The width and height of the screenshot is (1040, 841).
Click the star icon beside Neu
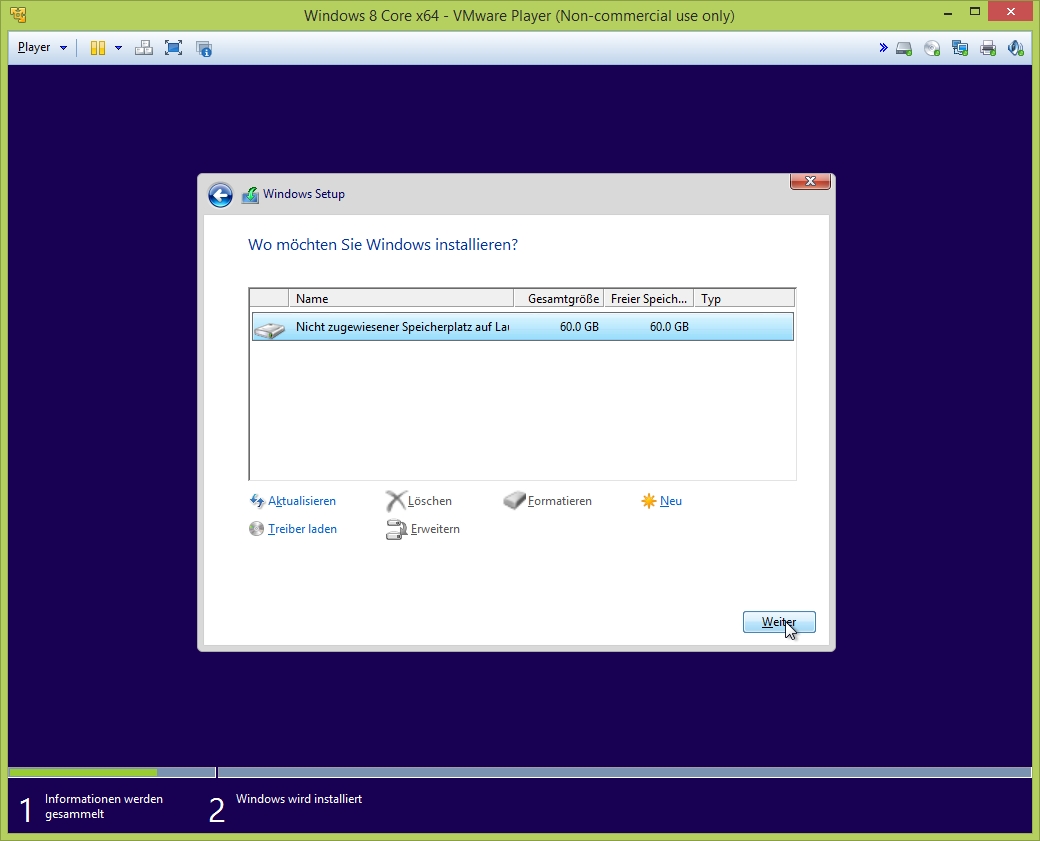click(x=649, y=501)
